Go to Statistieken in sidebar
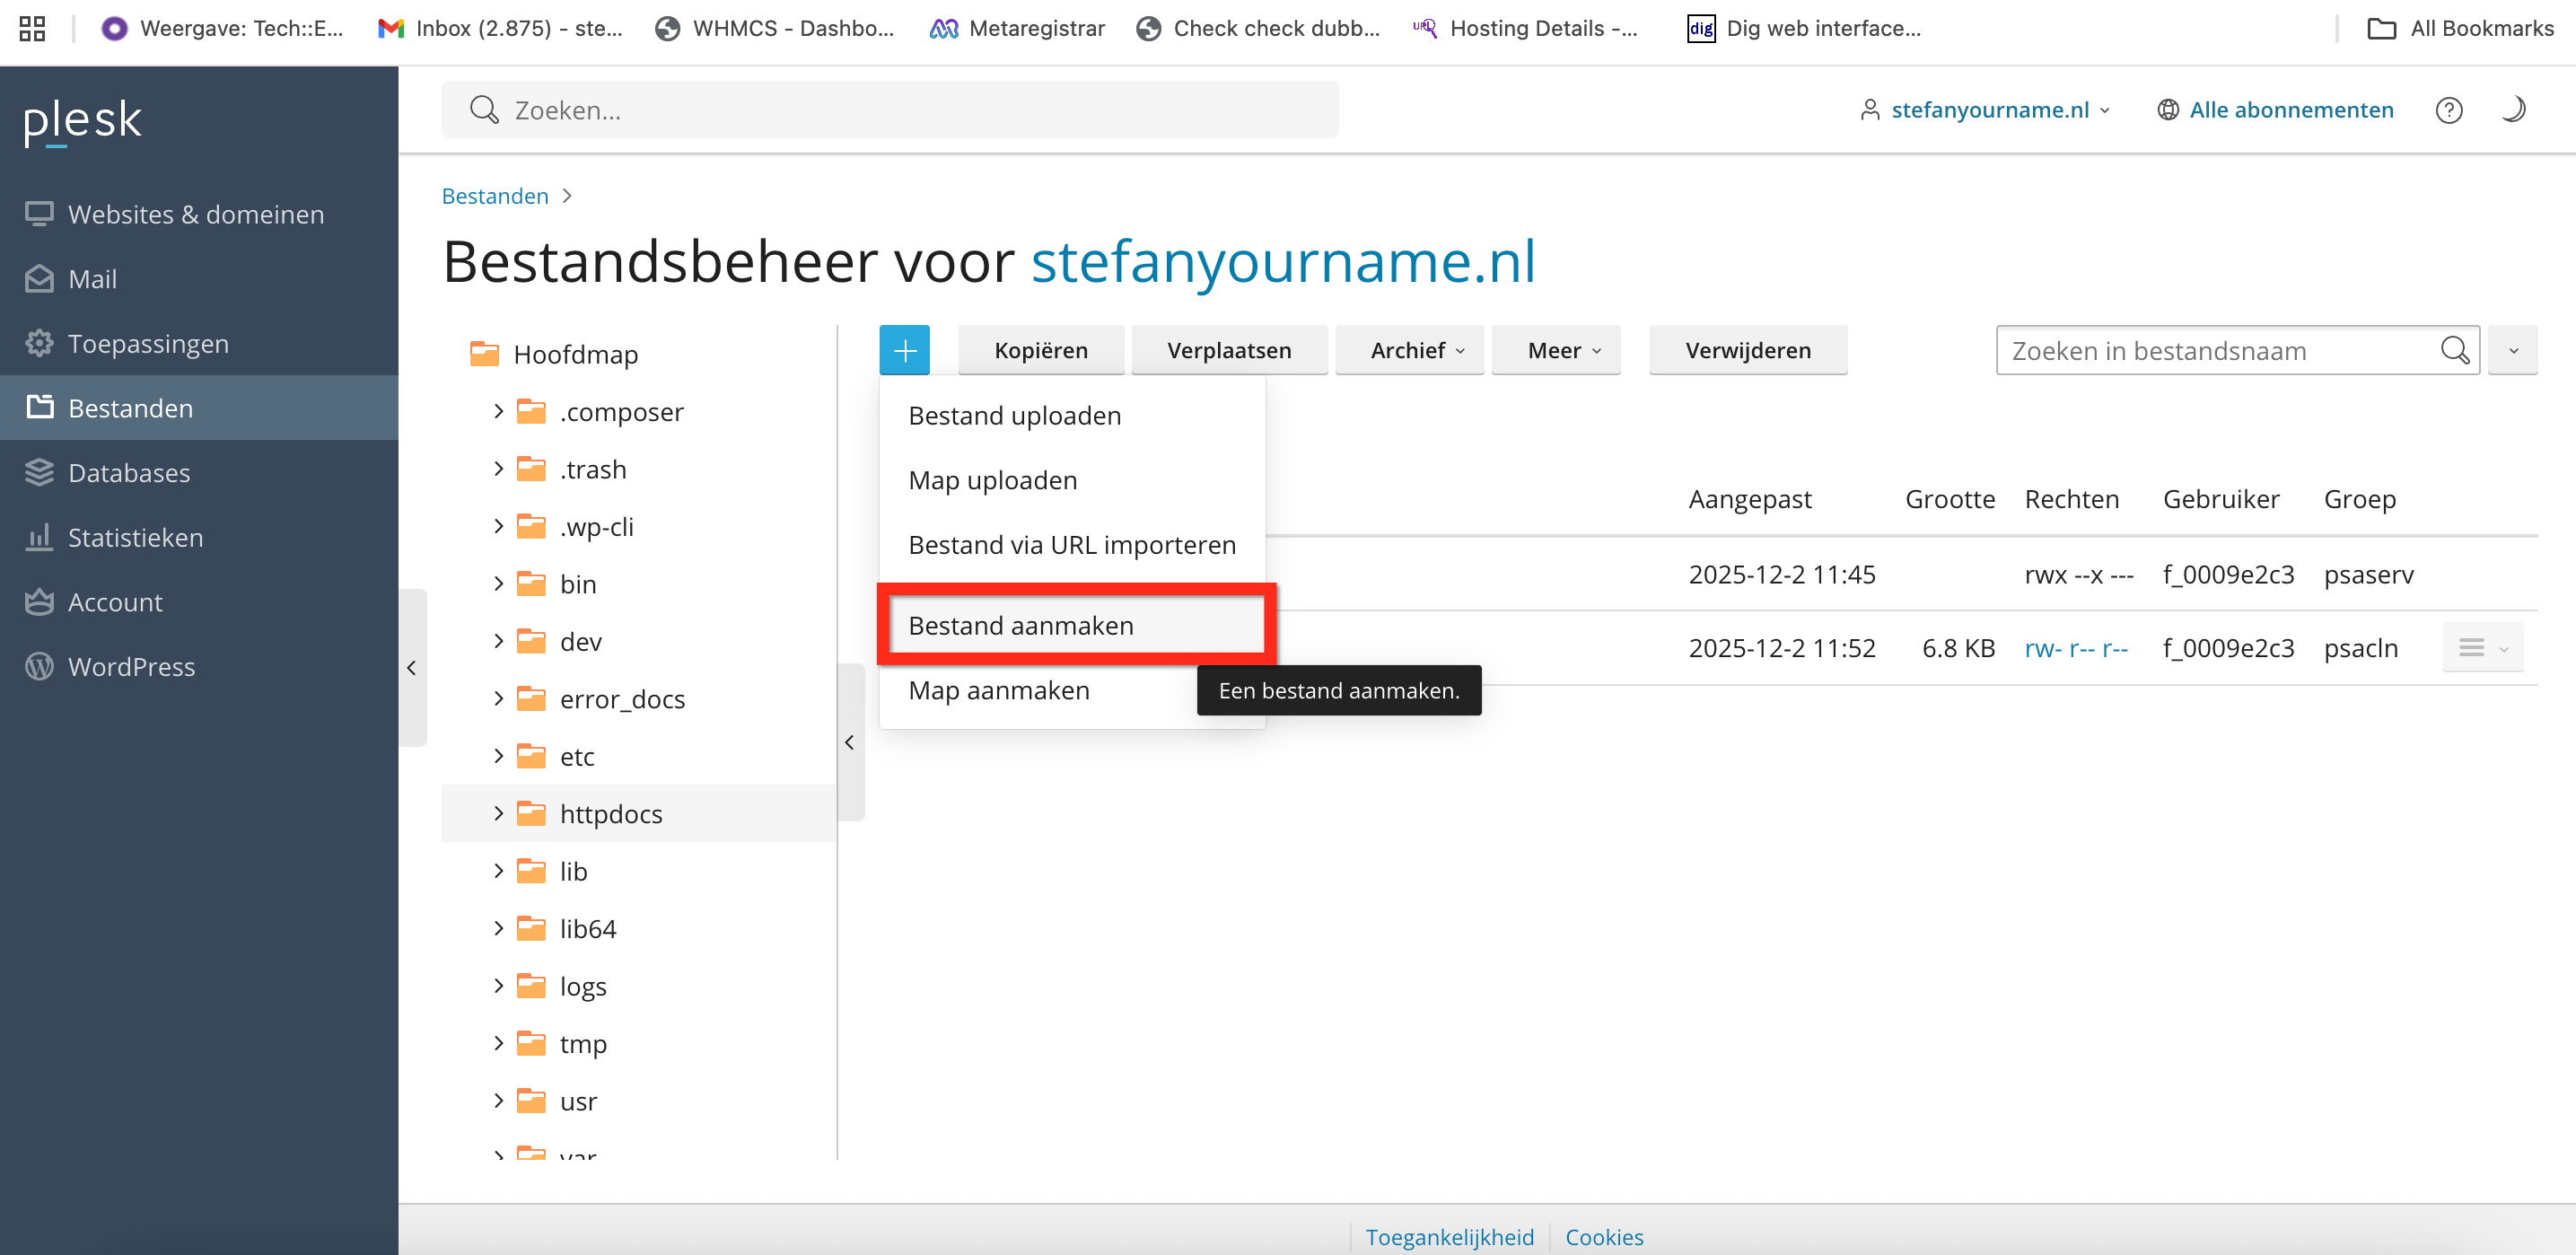This screenshot has width=2576, height=1255. (x=135, y=537)
